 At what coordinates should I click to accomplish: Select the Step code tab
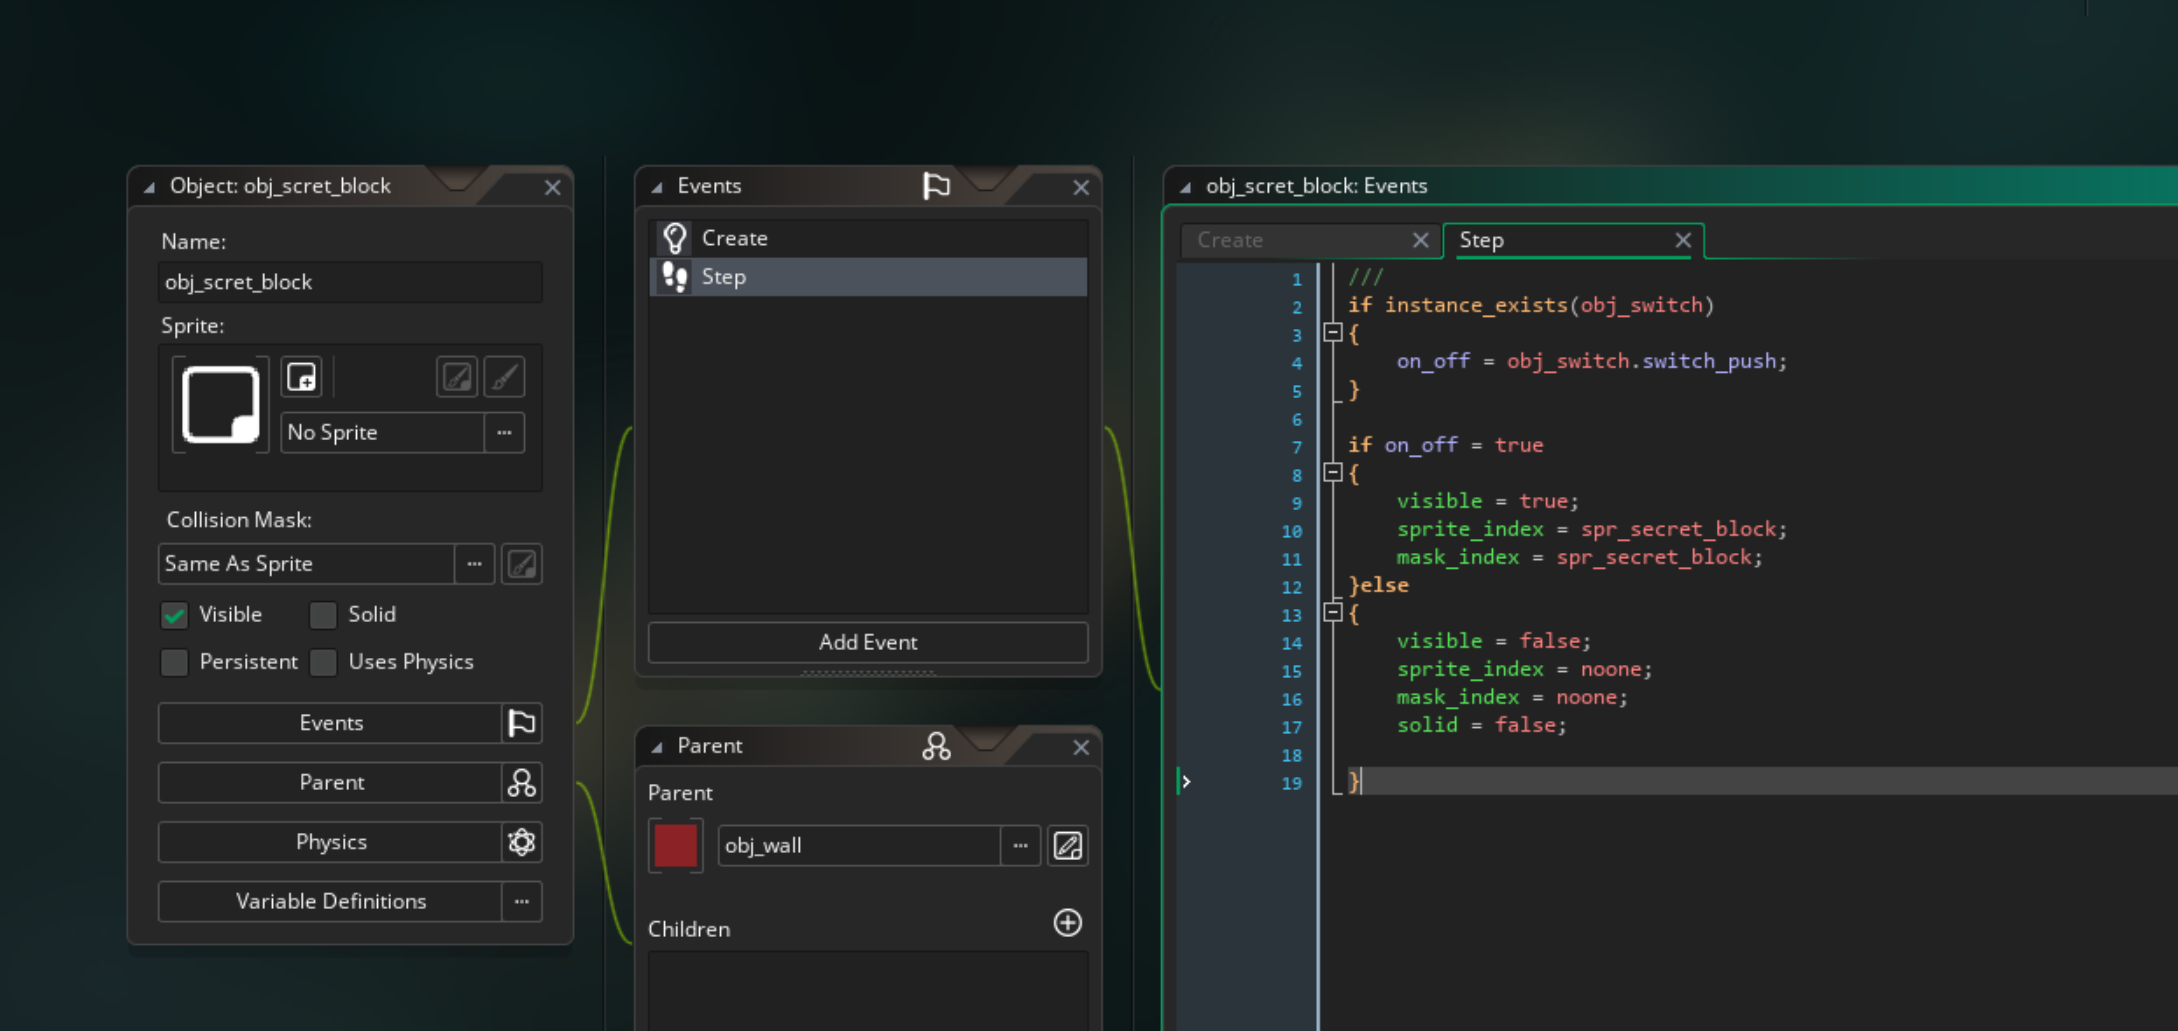point(1560,240)
